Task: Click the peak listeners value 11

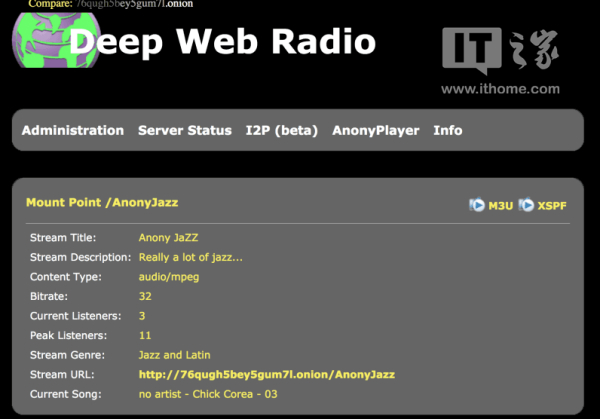Action: point(145,335)
